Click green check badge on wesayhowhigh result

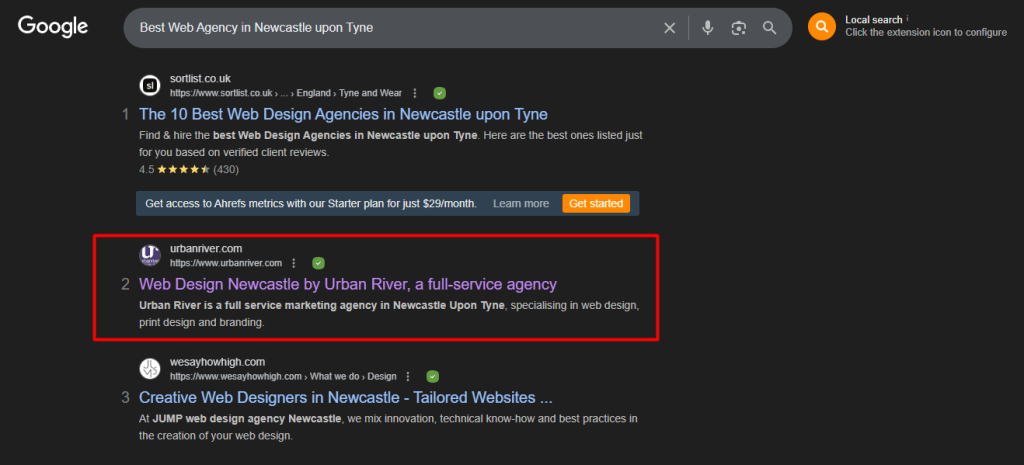pyautogui.click(x=433, y=377)
